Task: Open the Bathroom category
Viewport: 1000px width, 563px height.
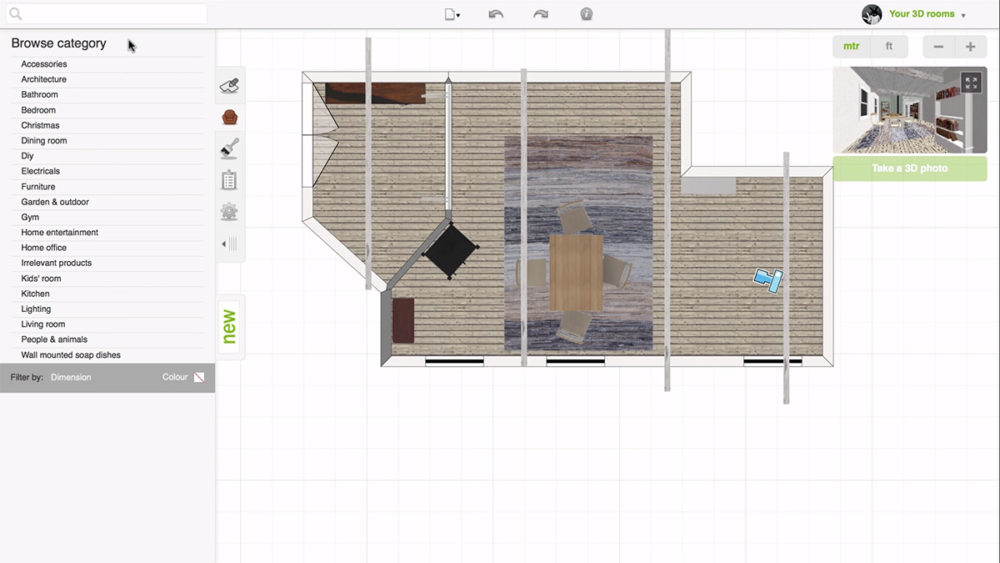Action: click(x=40, y=94)
